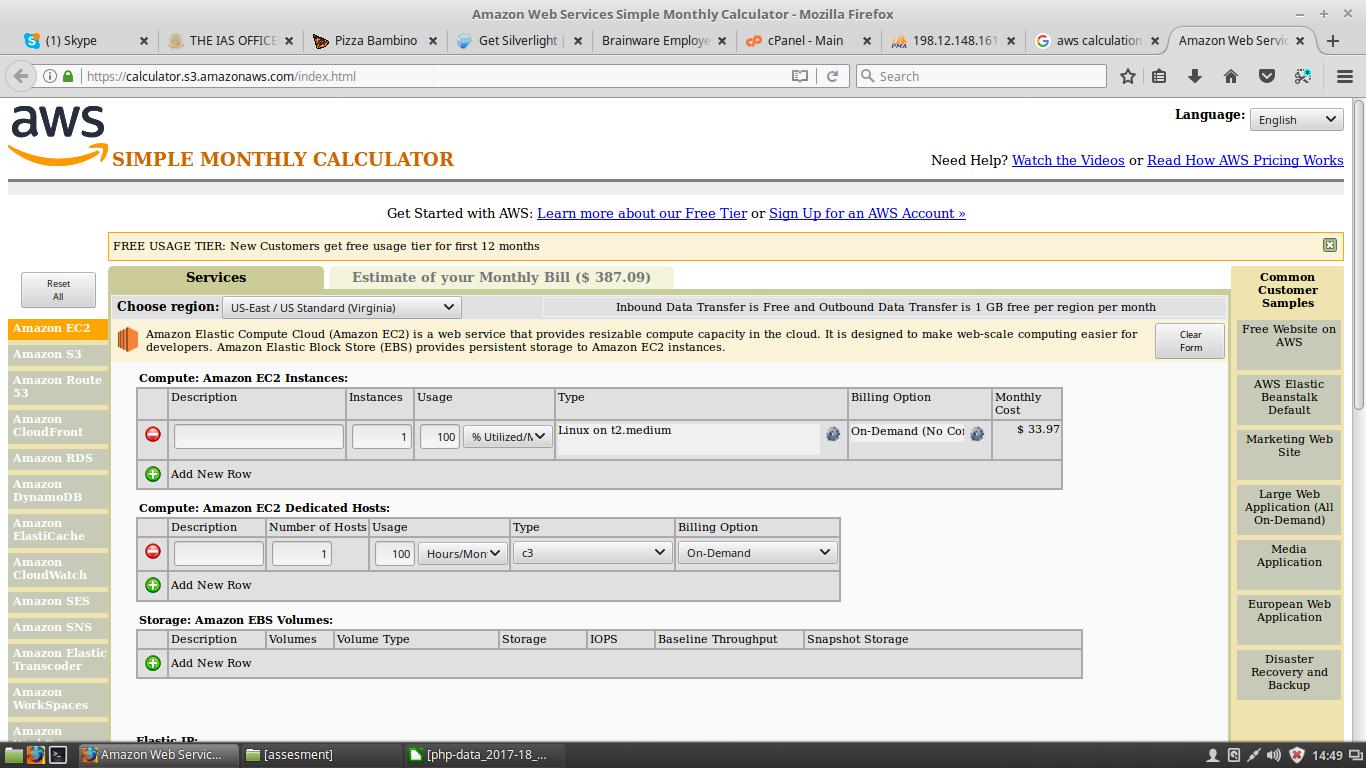The image size is (1366, 768).
Task: Open Firefox bookmarks library icon
Action: (1159, 76)
